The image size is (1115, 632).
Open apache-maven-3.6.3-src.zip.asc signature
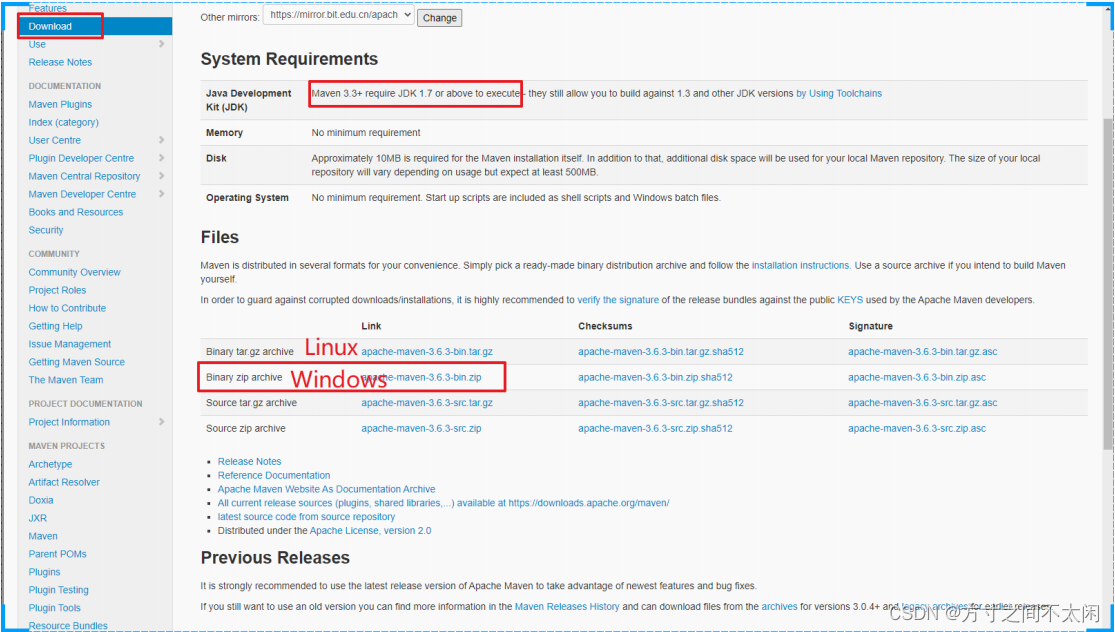click(x=917, y=428)
